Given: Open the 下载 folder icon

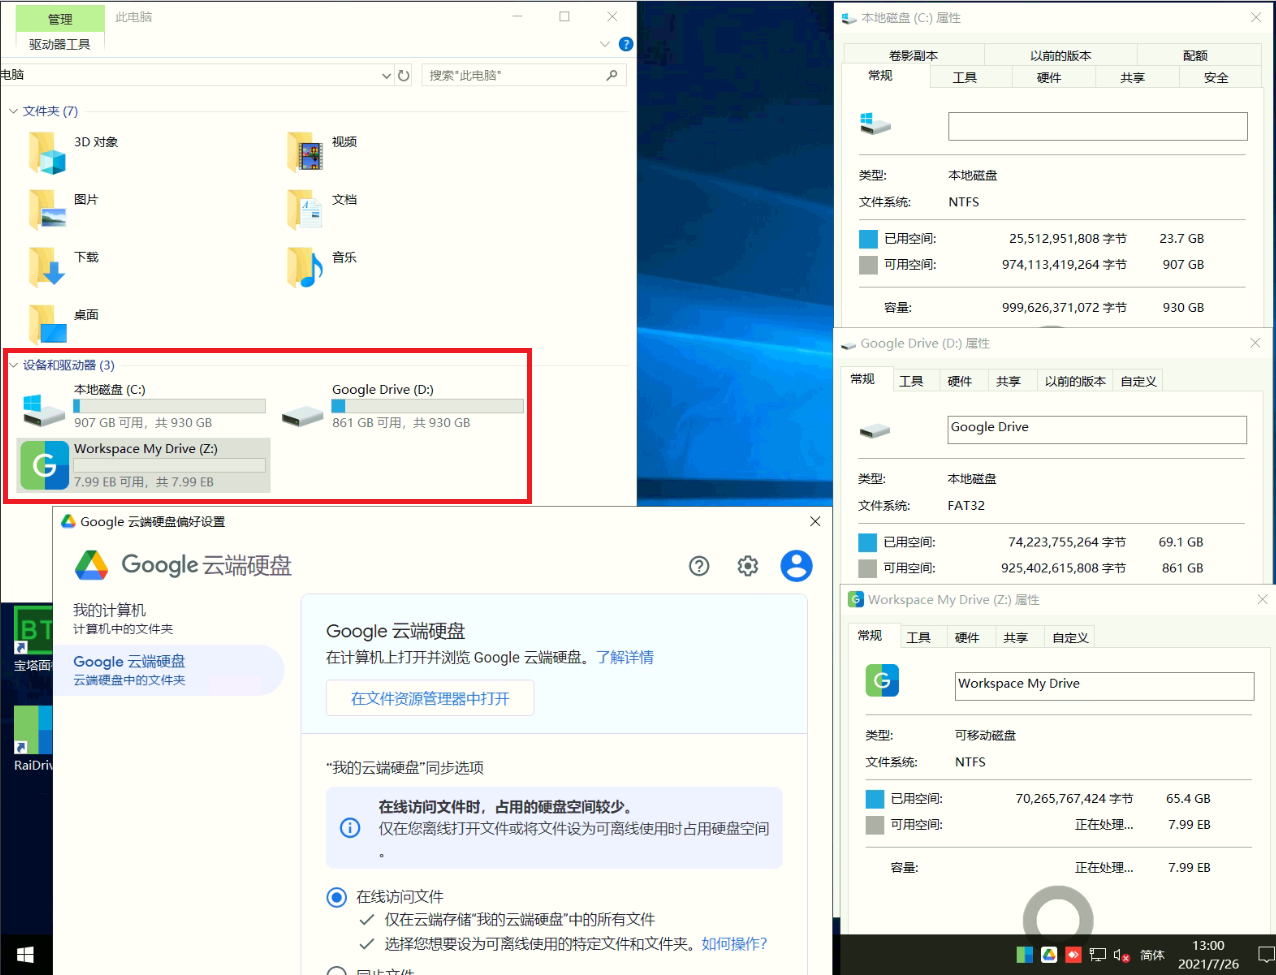Looking at the screenshot, I should point(47,267).
